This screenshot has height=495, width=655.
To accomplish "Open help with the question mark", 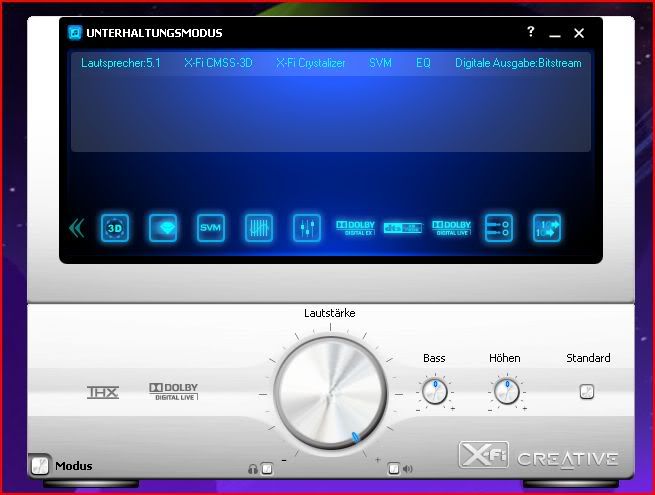I will (531, 31).
